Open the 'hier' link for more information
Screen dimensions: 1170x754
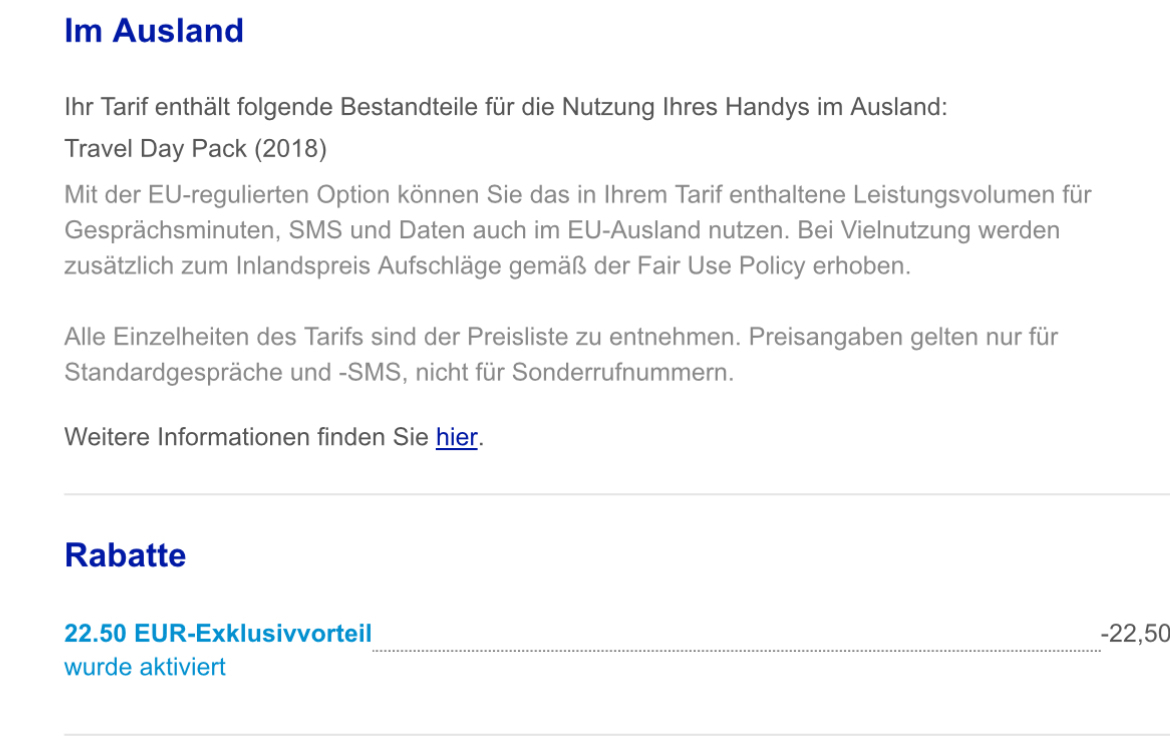(x=457, y=437)
